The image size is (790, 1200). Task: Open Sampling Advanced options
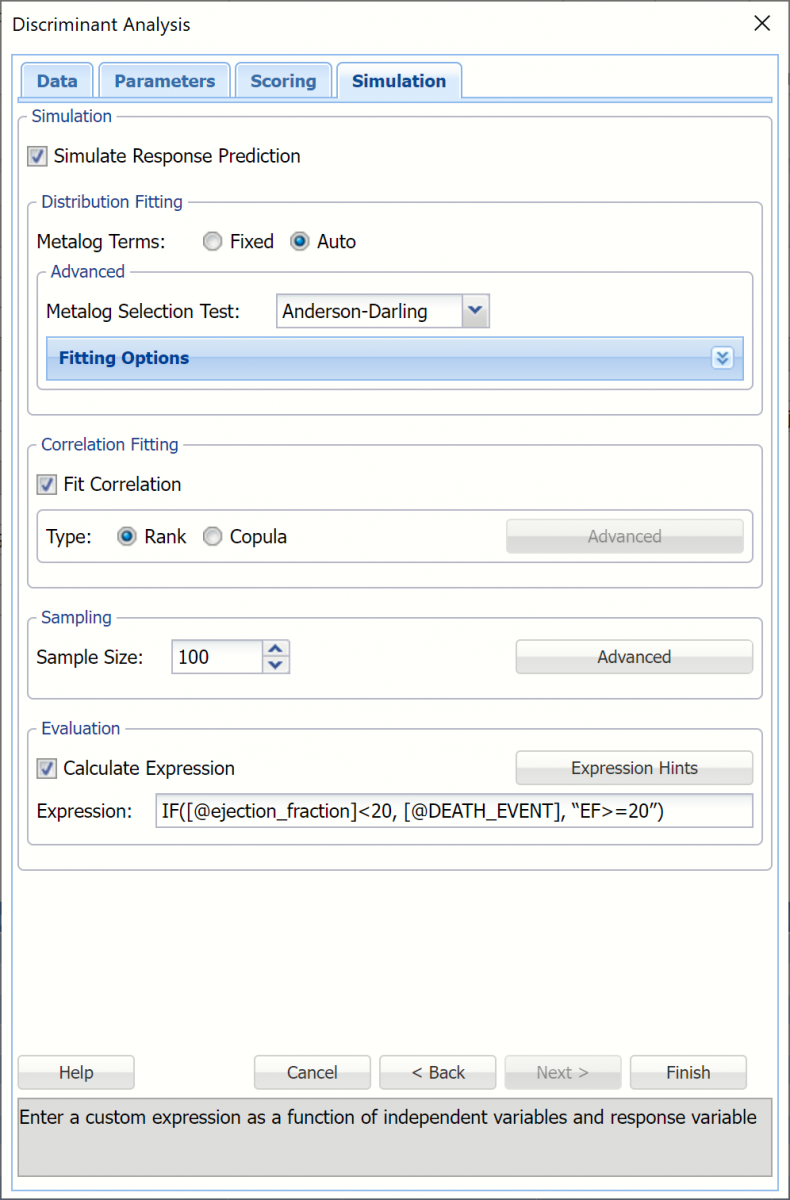click(x=634, y=657)
